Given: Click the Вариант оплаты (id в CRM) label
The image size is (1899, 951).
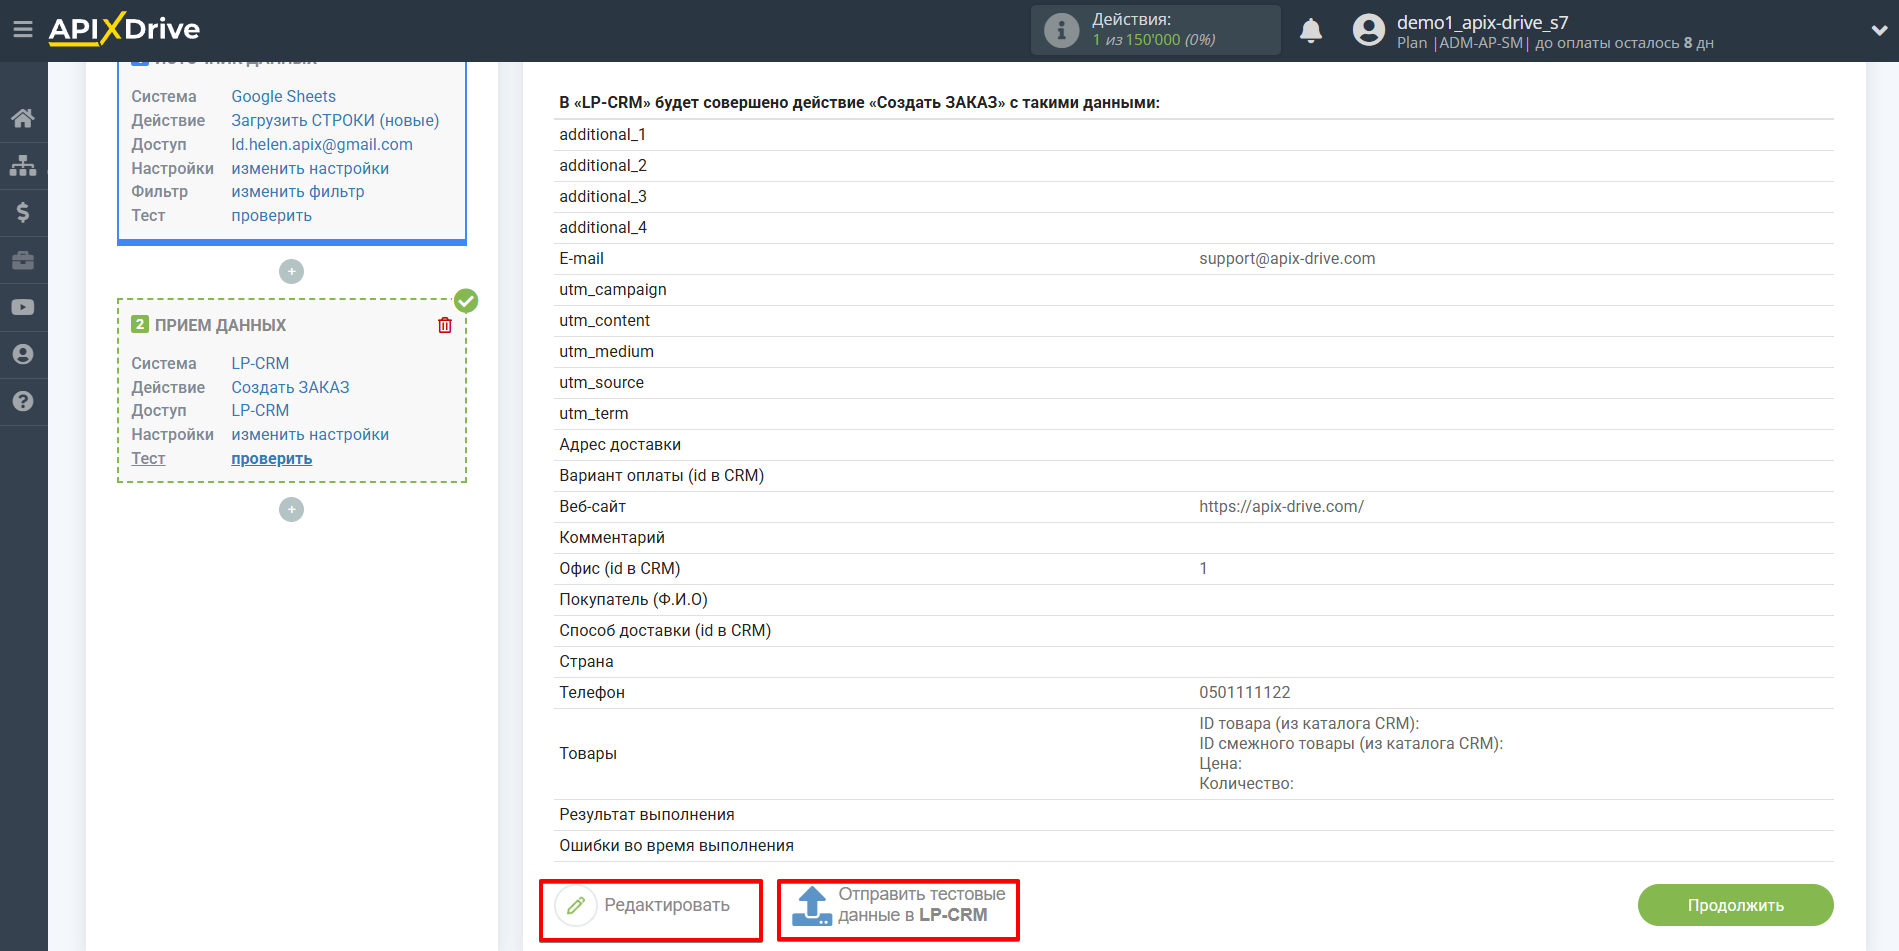Looking at the screenshot, I should (x=661, y=475).
